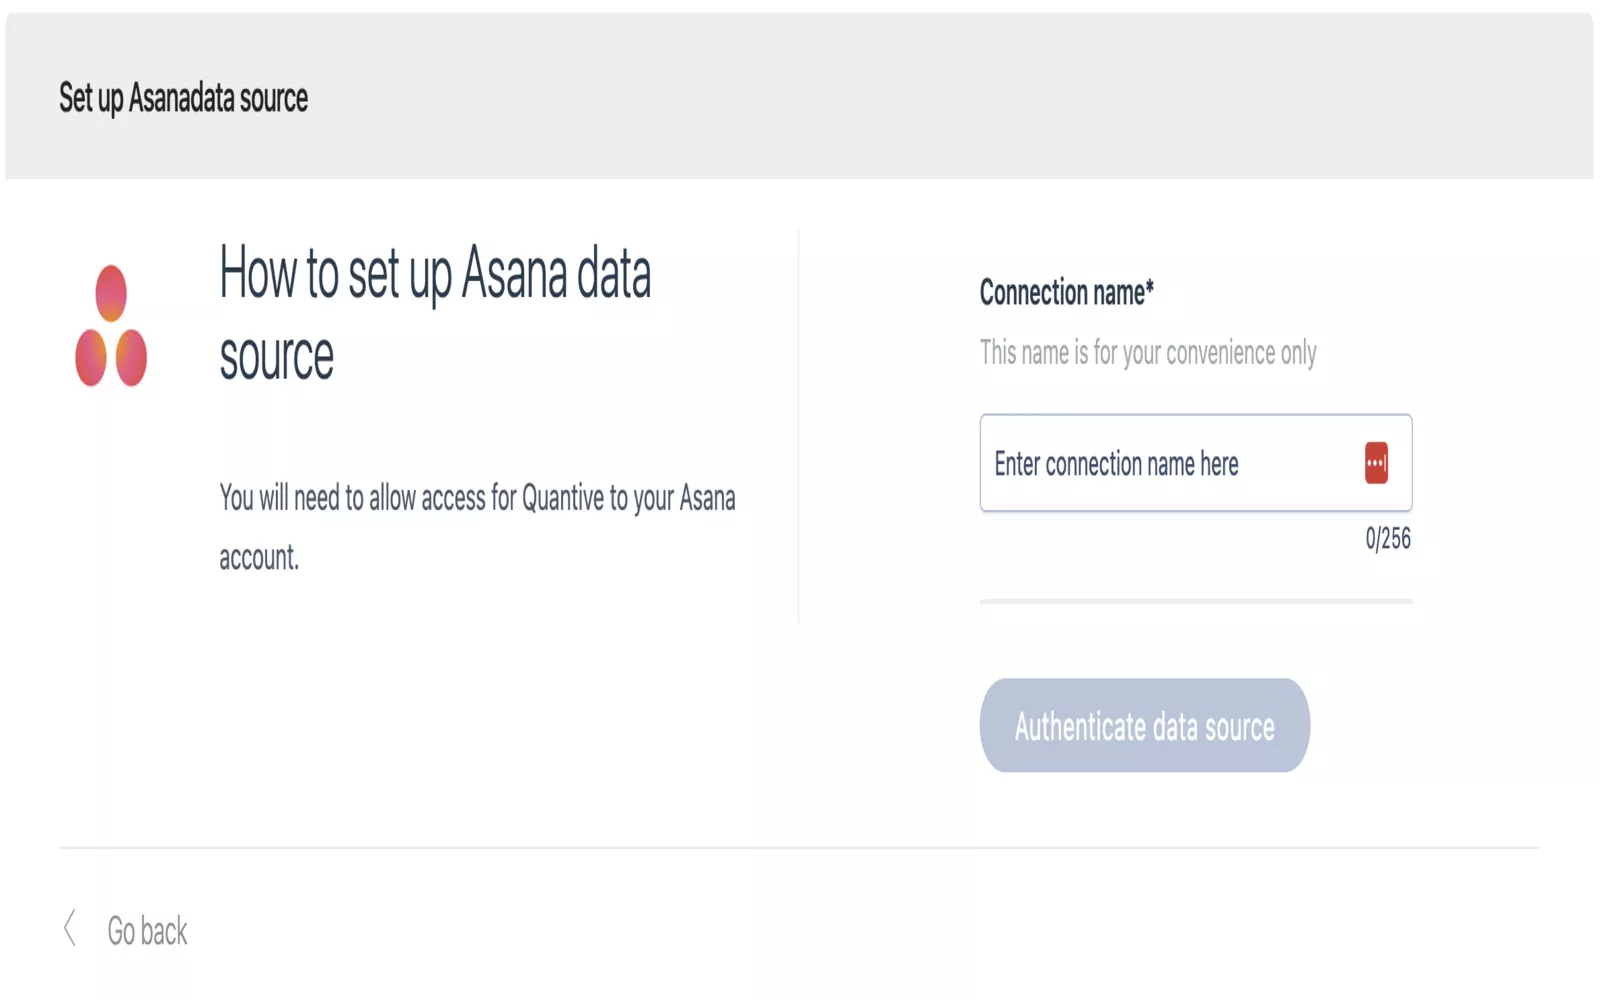Click the Asana three-dot logo
This screenshot has width=1600, height=1000.
(x=111, y=326)
